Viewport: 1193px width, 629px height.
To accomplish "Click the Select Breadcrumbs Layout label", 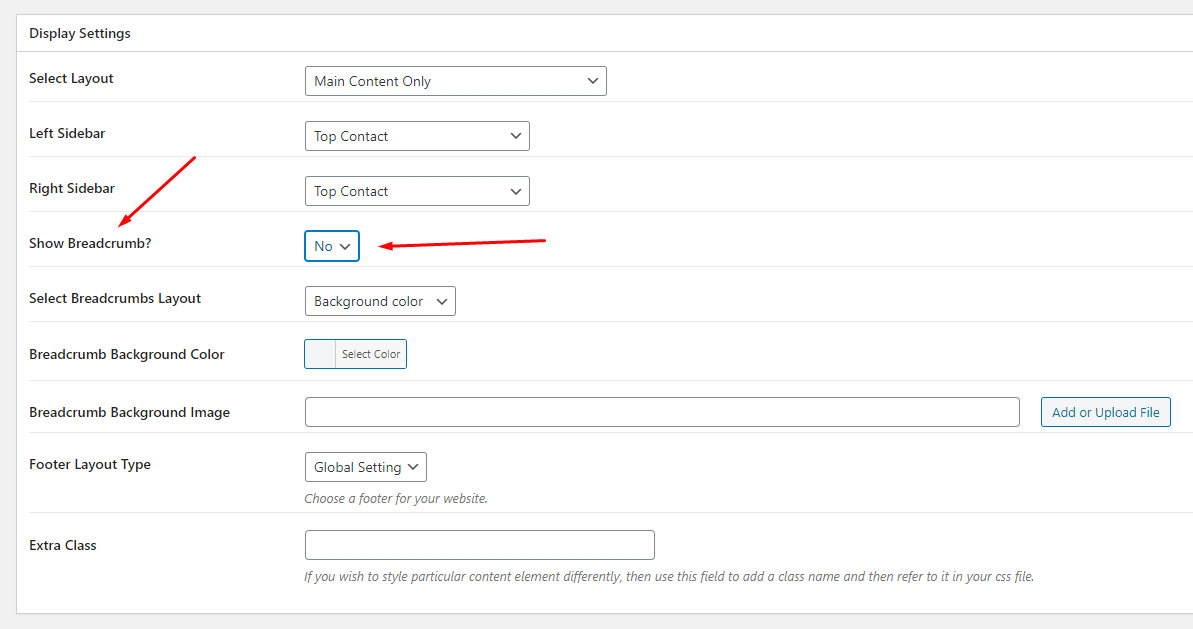I will 115,298.
